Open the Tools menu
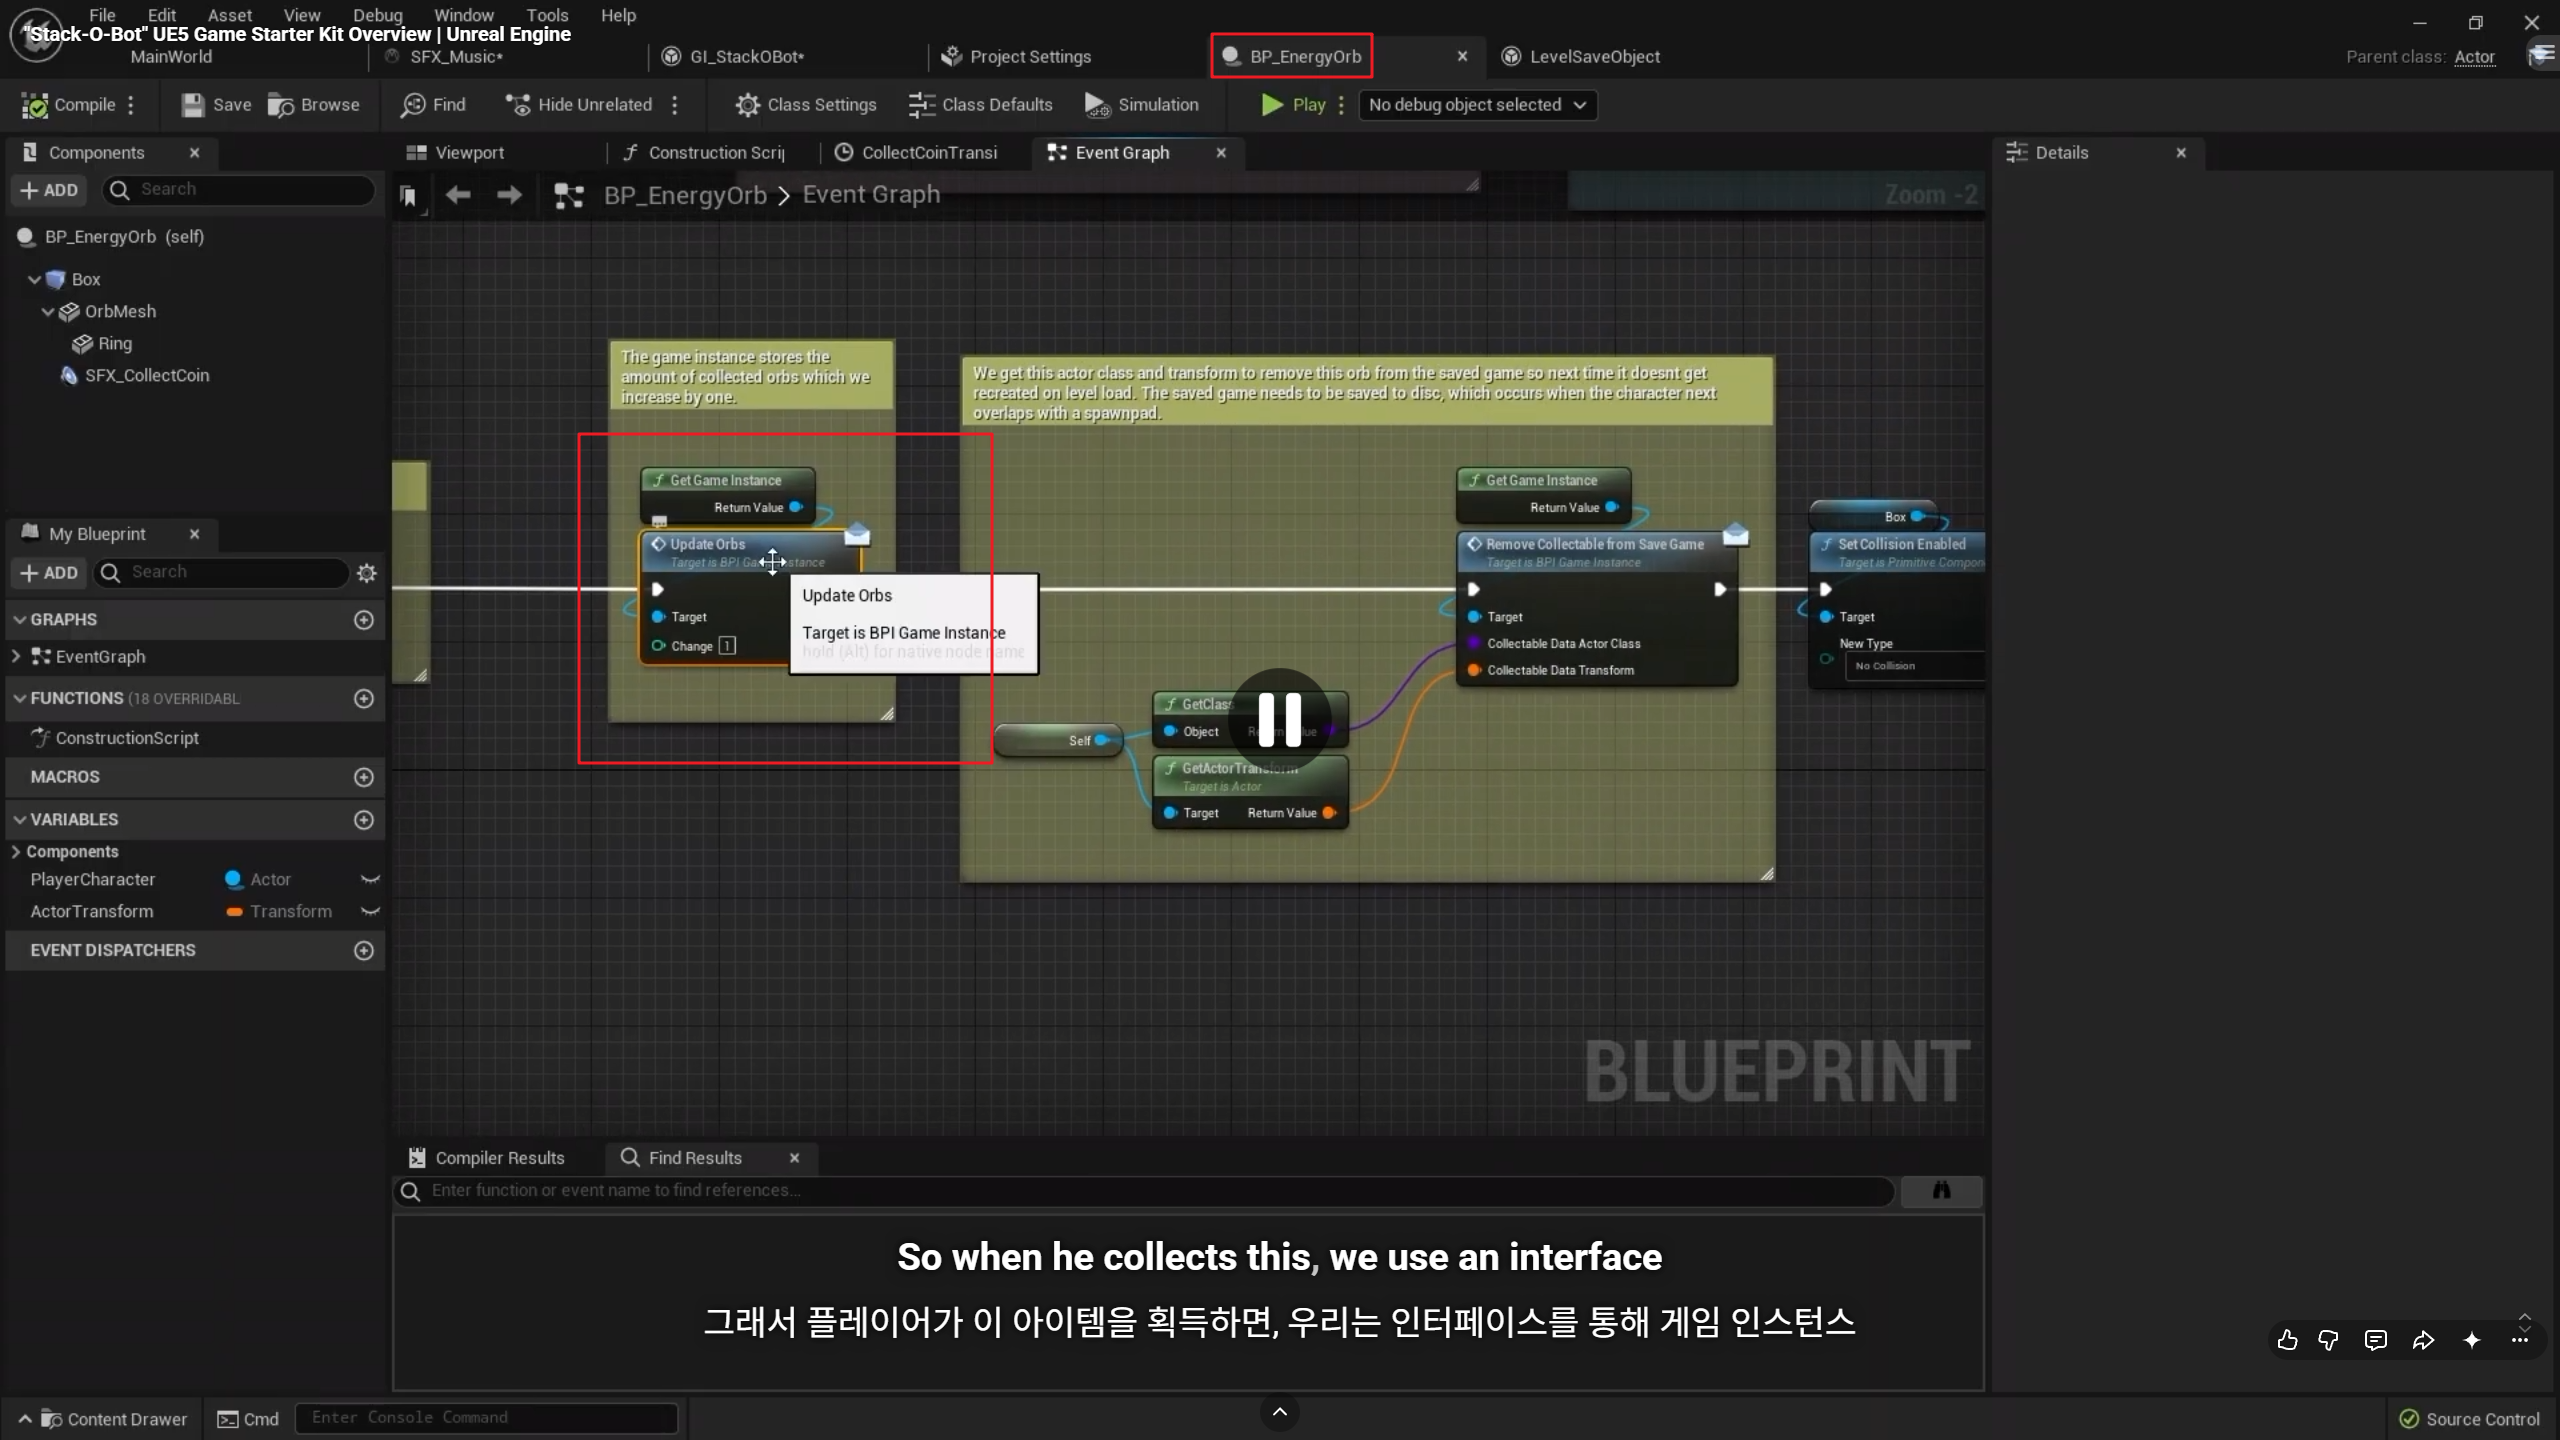The image size is (2560, 1440). coord(547,15)
